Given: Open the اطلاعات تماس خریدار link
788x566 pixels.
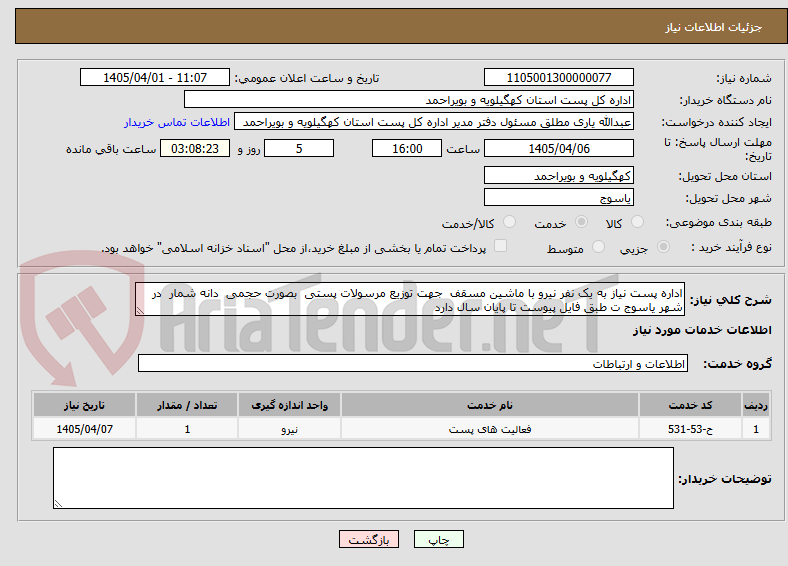Looking at the screenshot, I should (x=177, y=122).
